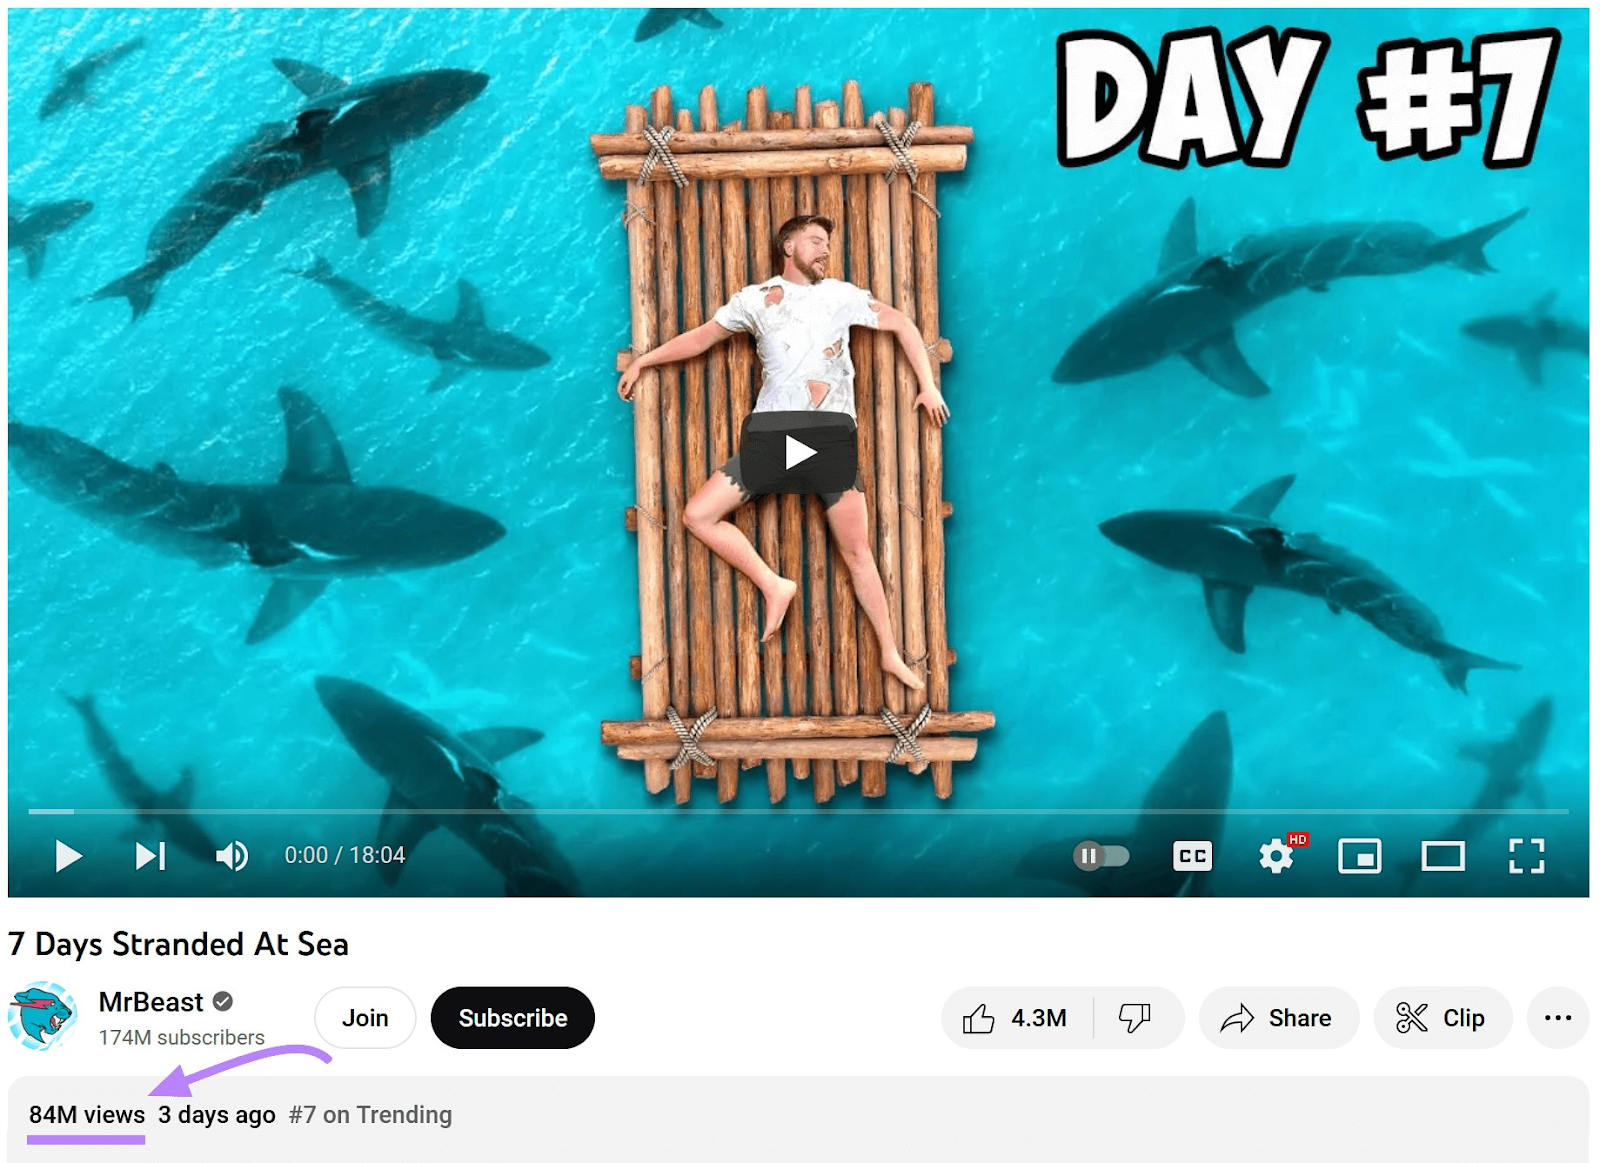Viewport: 1600px width, 1163px height.
Task: Open the video settings gear
Action: pyautogui.click(x=1275, y=855)
